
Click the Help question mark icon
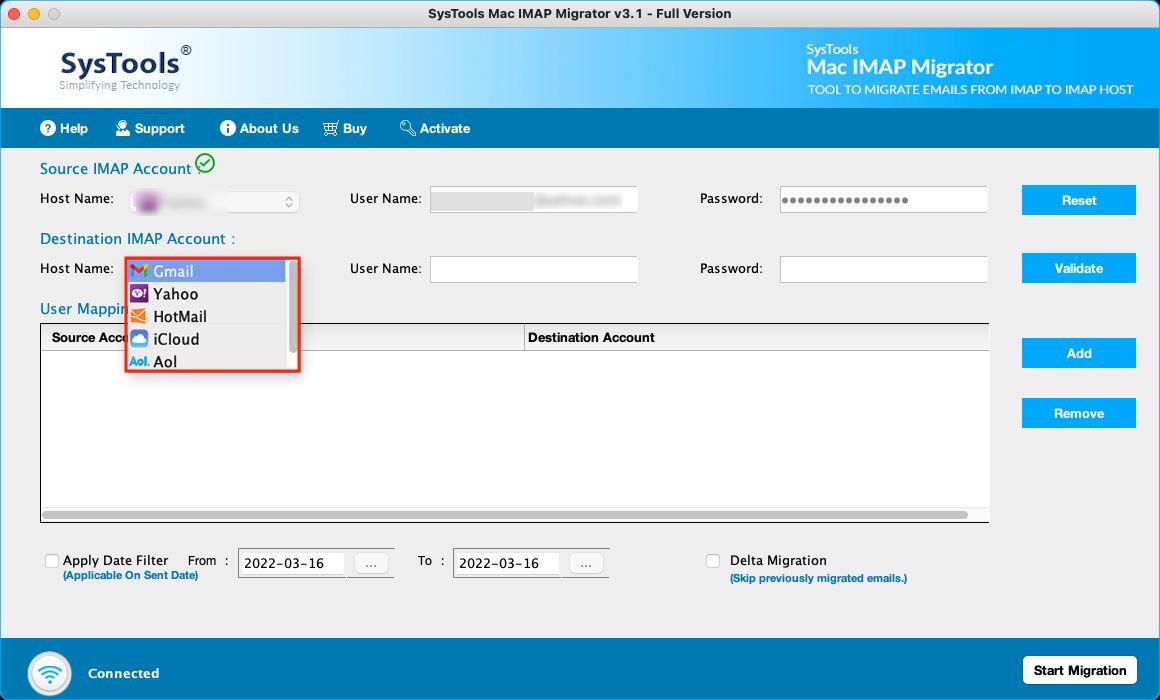[48, 128]
